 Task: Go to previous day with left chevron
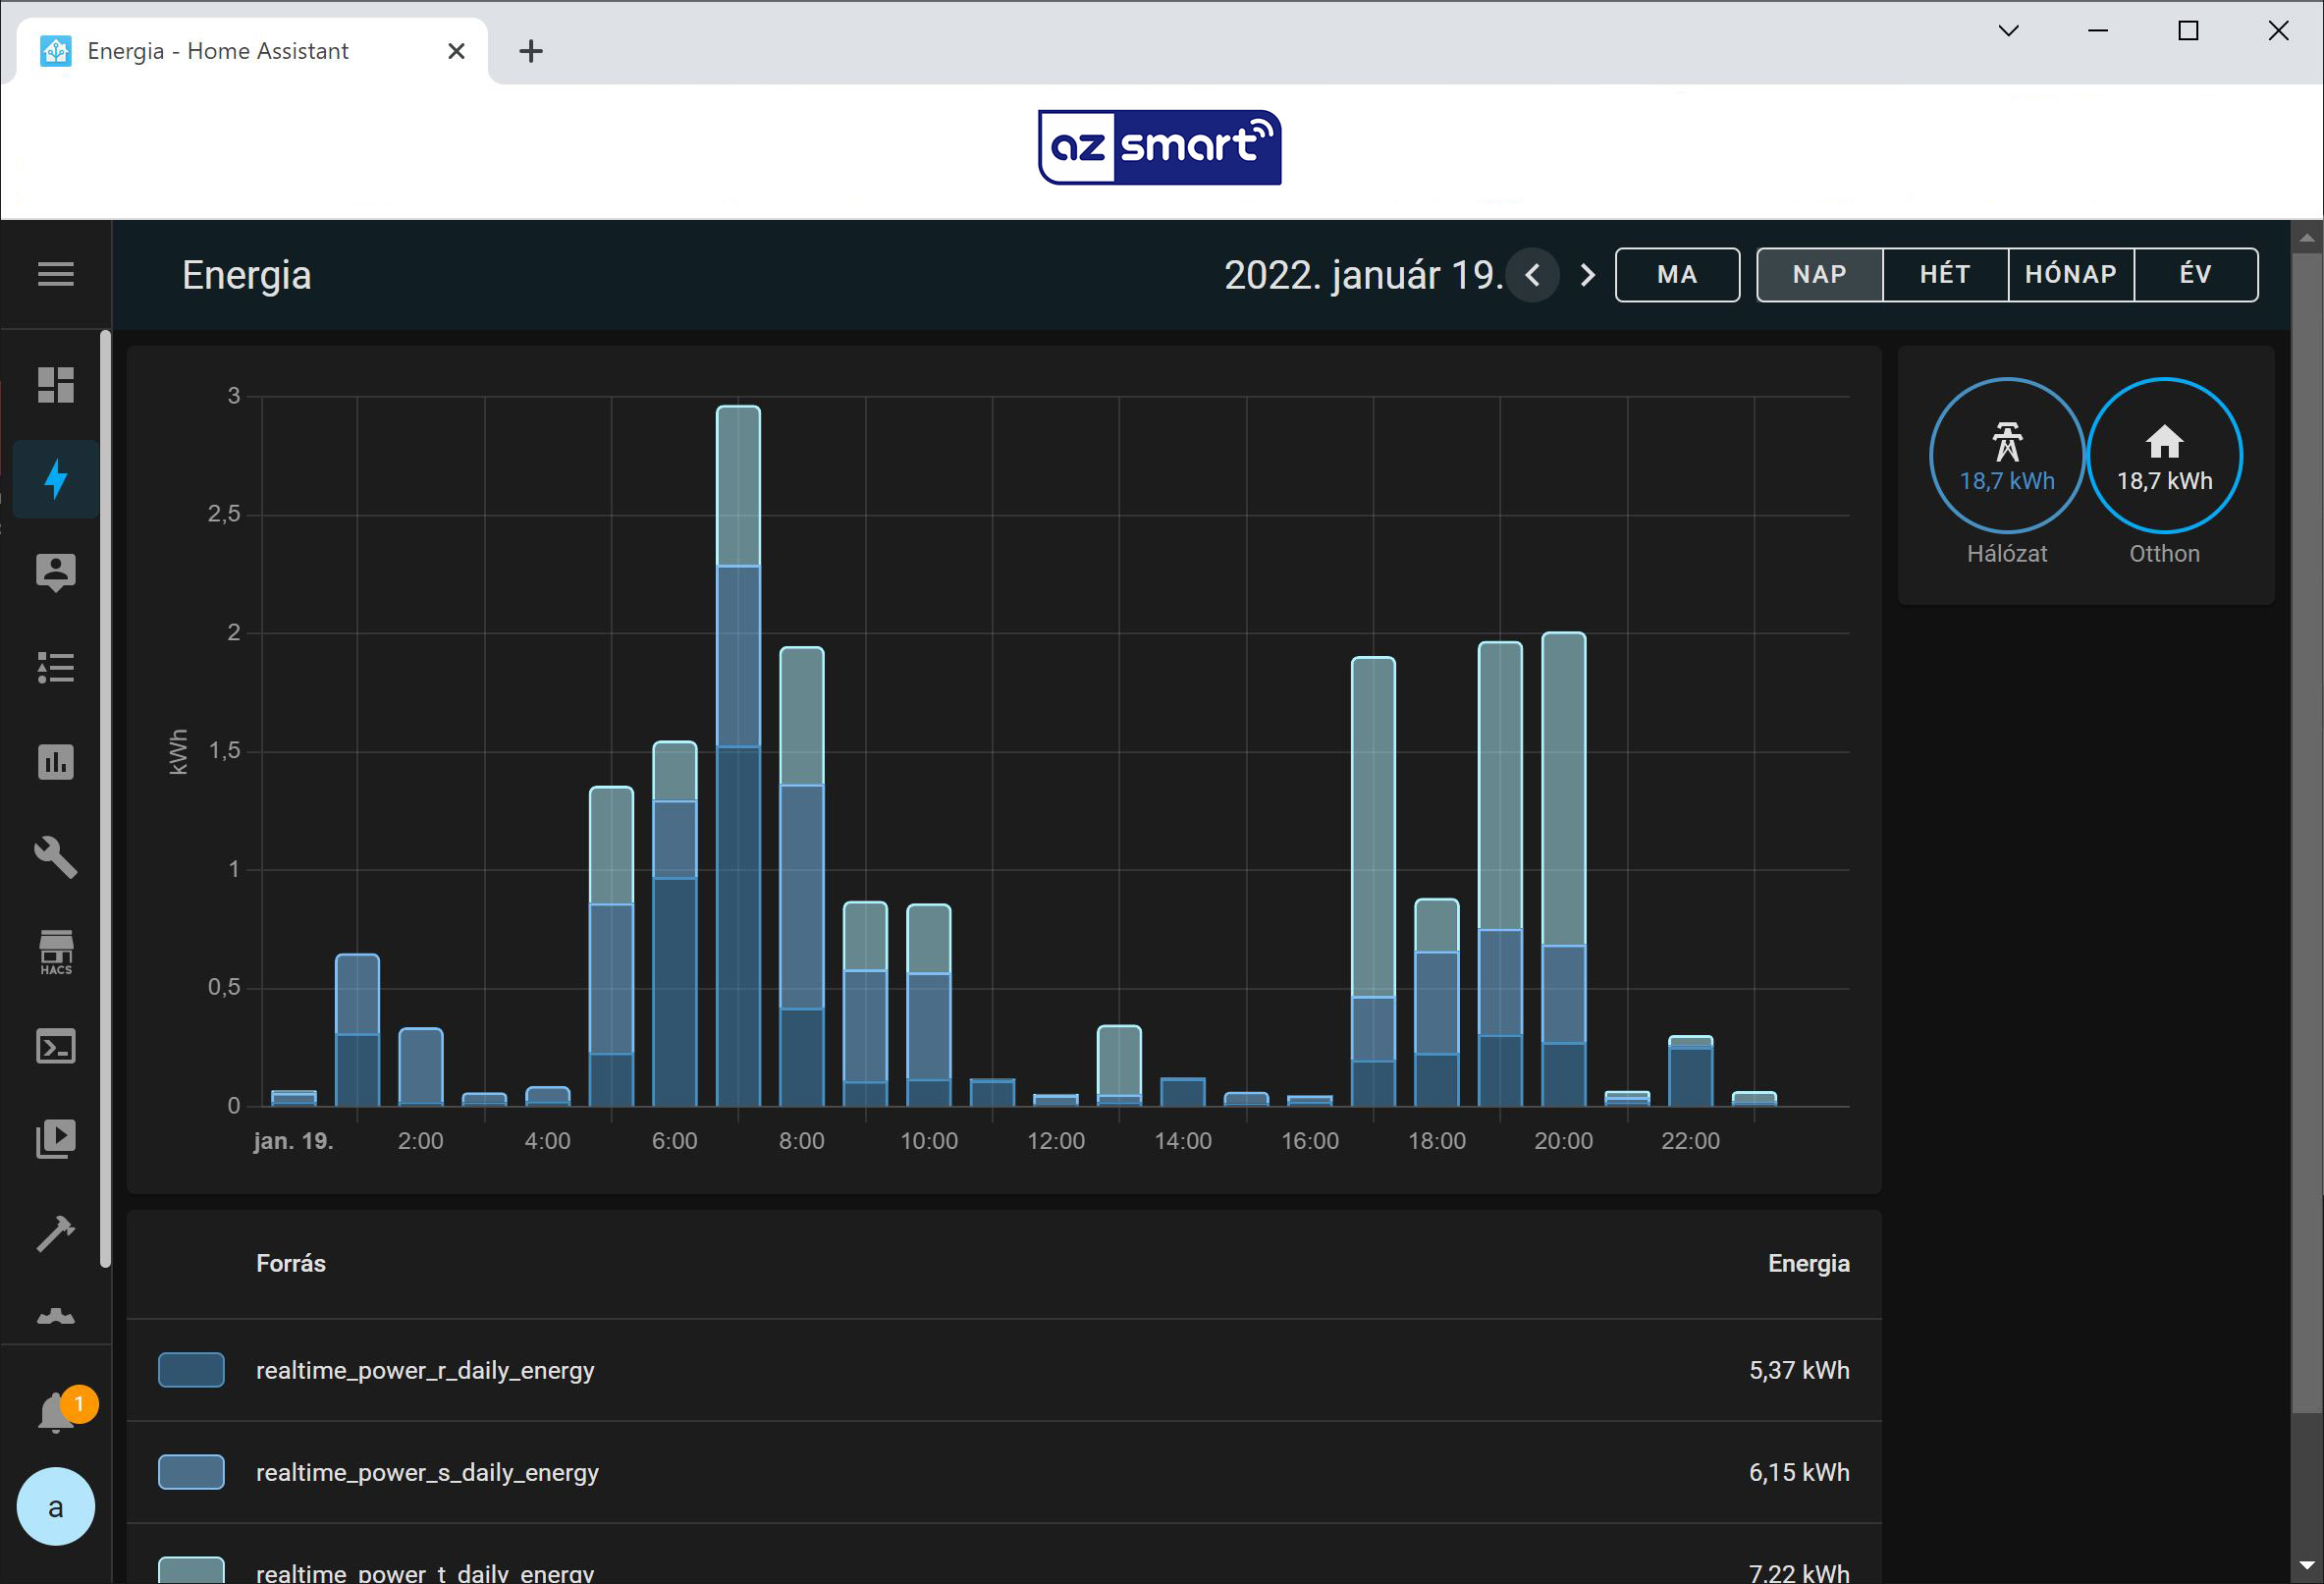coord(1533,275)
